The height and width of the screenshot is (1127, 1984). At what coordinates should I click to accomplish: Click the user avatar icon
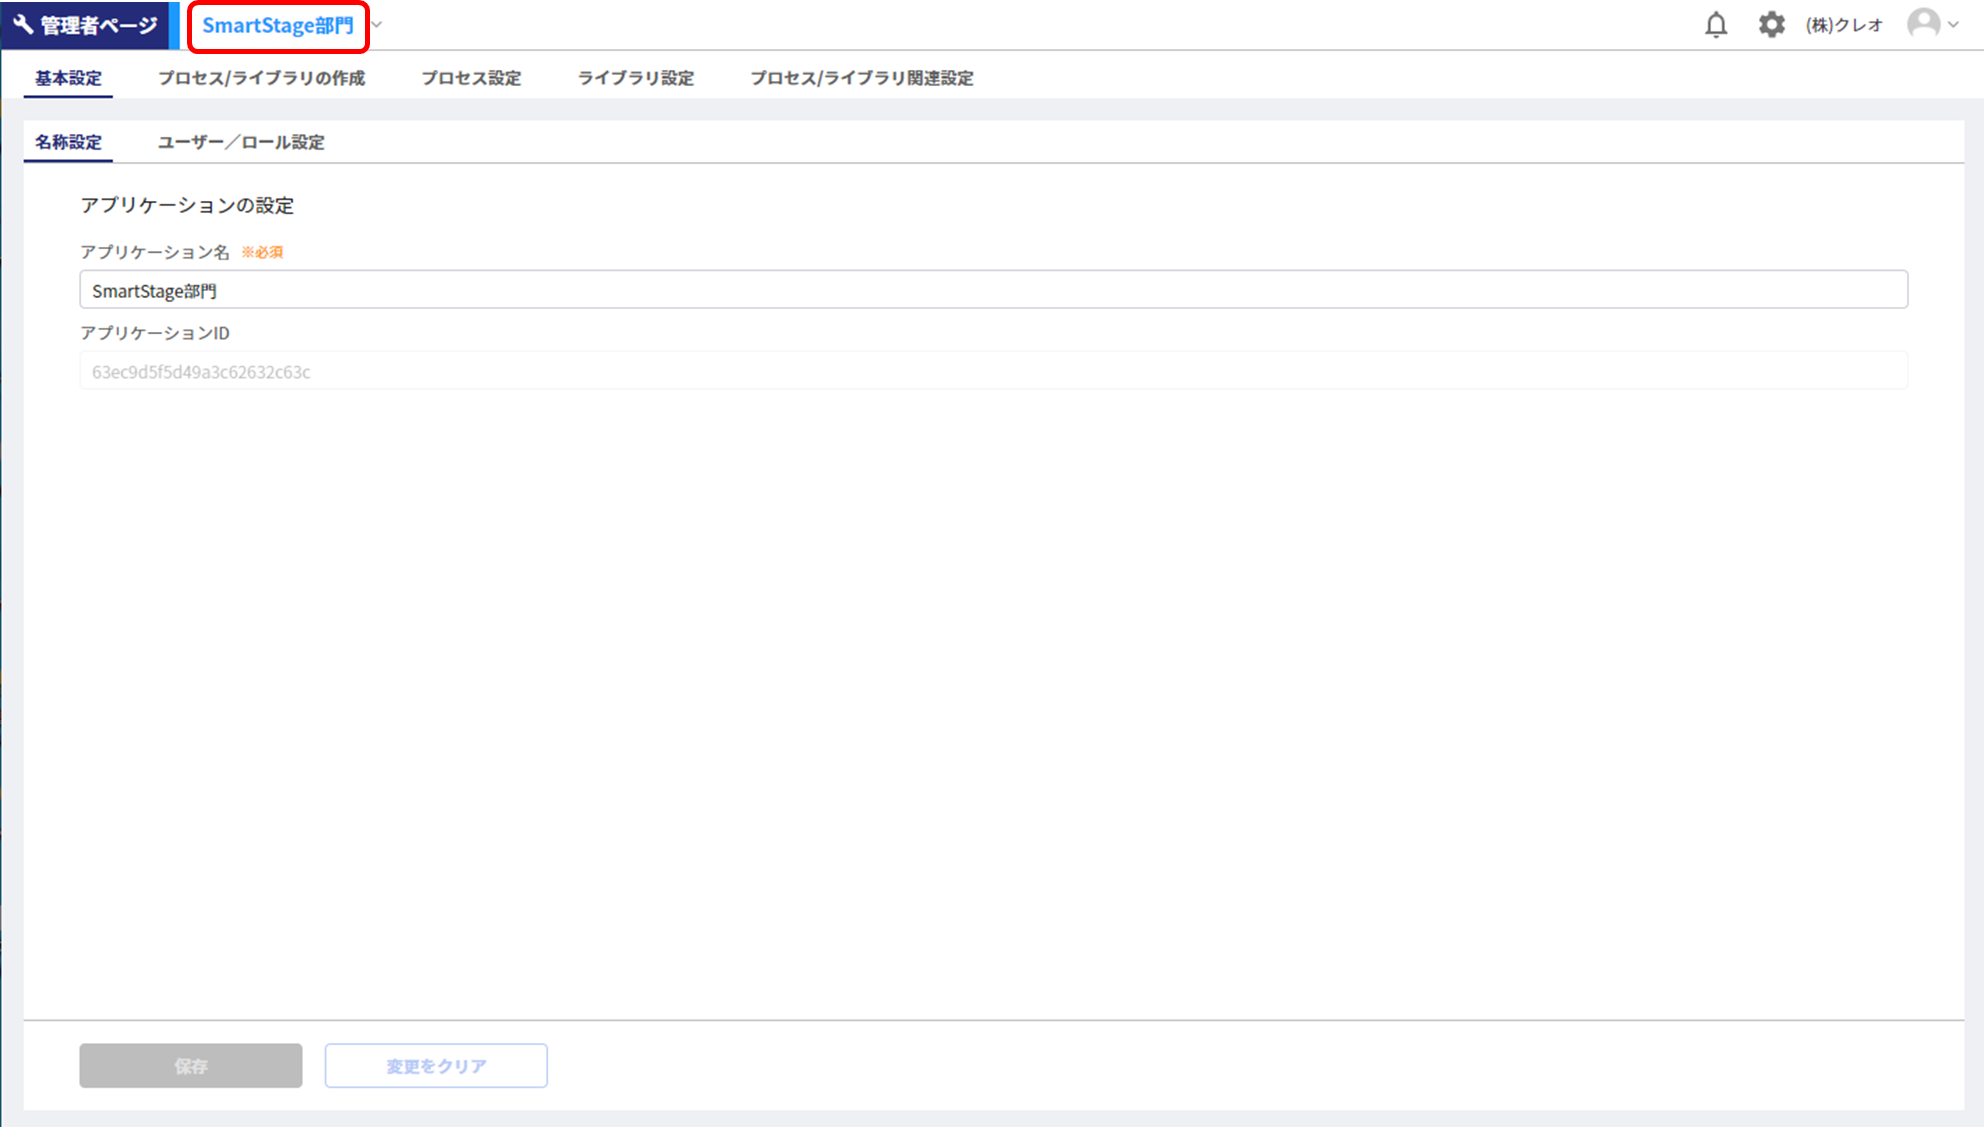click(1923, 24)
